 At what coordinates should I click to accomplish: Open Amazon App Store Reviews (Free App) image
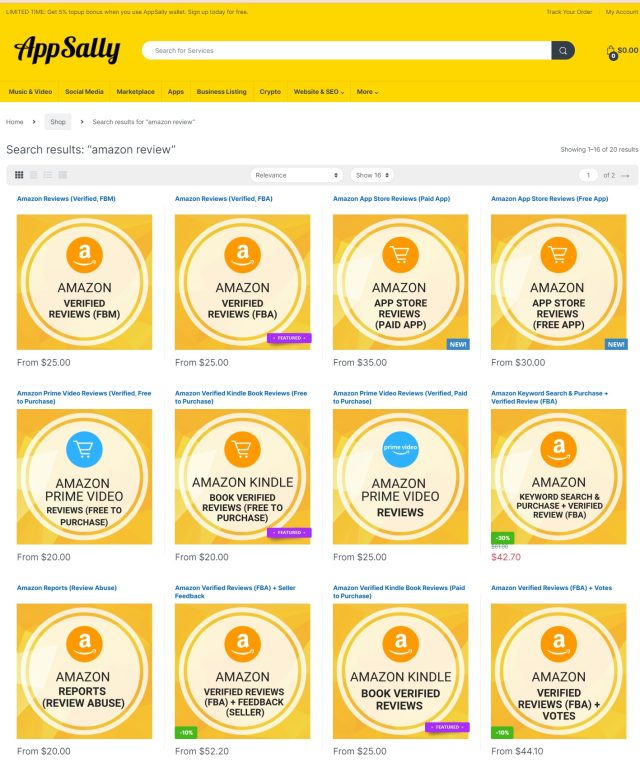point(558,282)
